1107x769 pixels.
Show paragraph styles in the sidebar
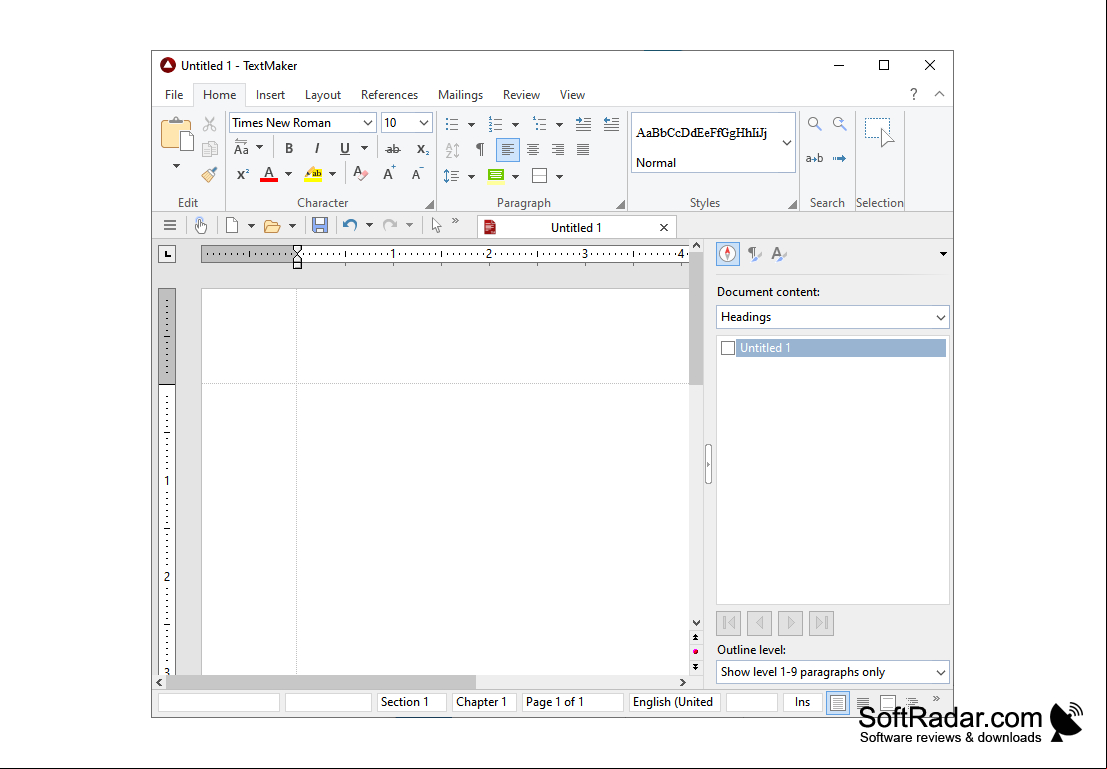tap(754, 254)
